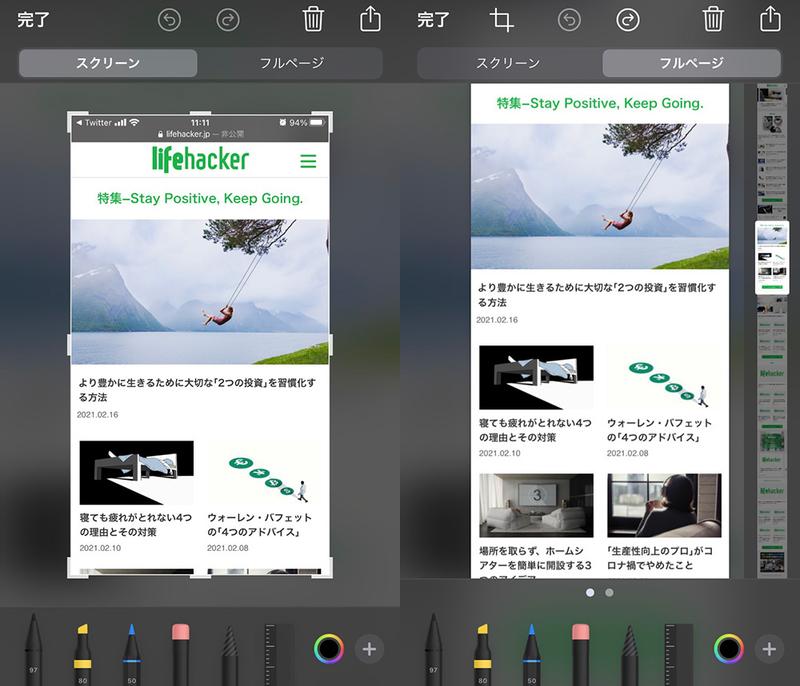Open share sheet in right editor

(770, 19)
